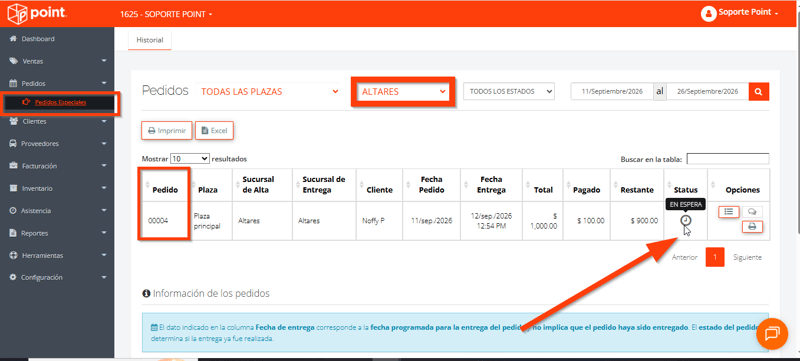Image resolution: width=800 pixels, height=361 pixels.
Task: Open Pedidos Especiales submenu link
Action: (x=60, y=102)
